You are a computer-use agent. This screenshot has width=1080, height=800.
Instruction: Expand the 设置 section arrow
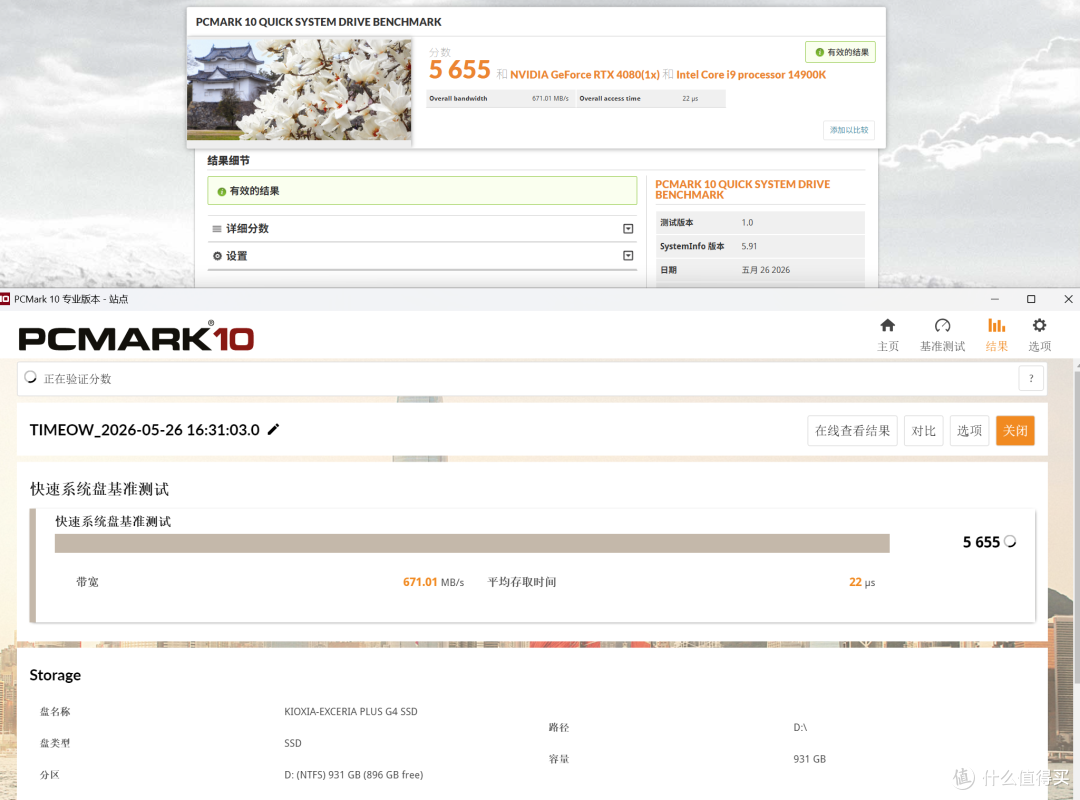pos(628,256)
